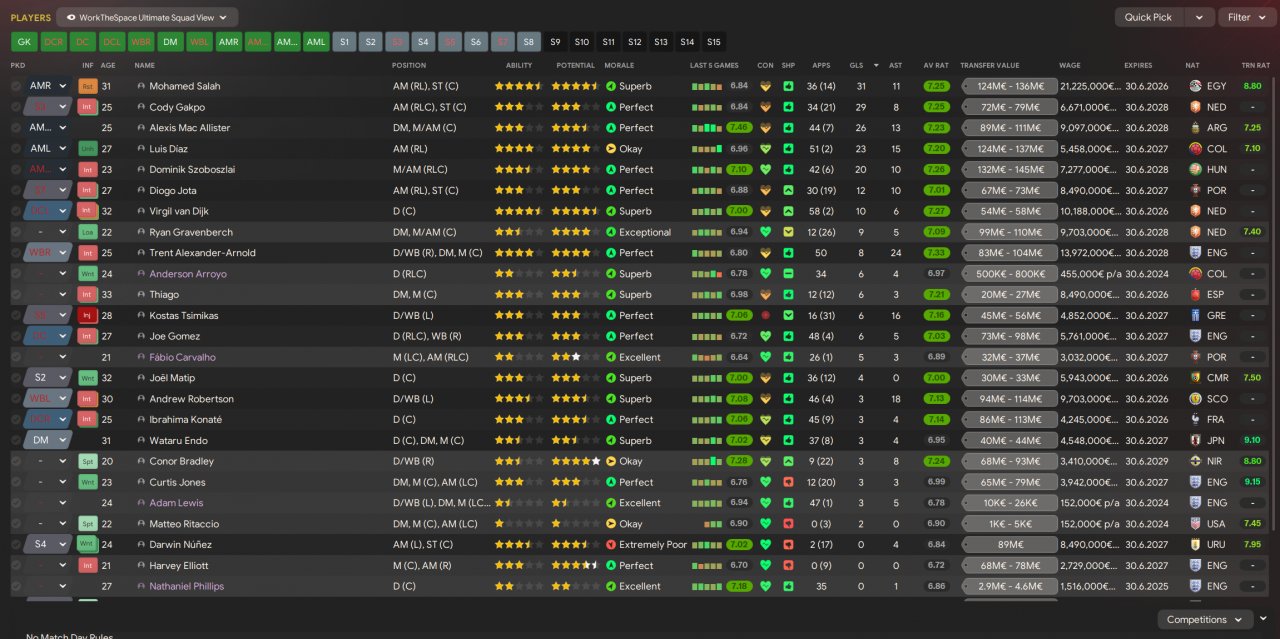Open the Quick Pick arrow menu

pos(1199,17)
